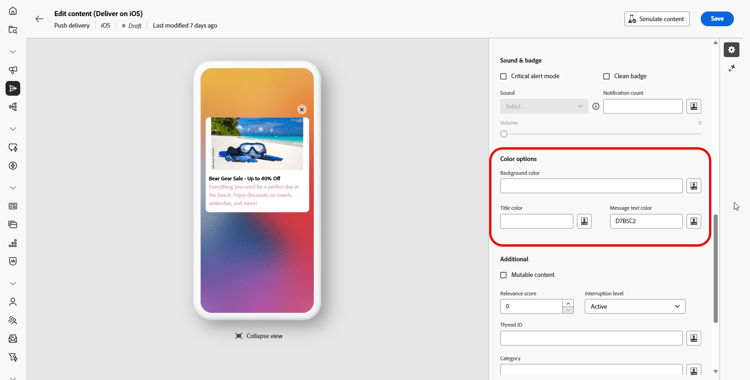
Task: Click the 'Push delivery' header label
Action: pyautogui.click(x=72, y=26)
